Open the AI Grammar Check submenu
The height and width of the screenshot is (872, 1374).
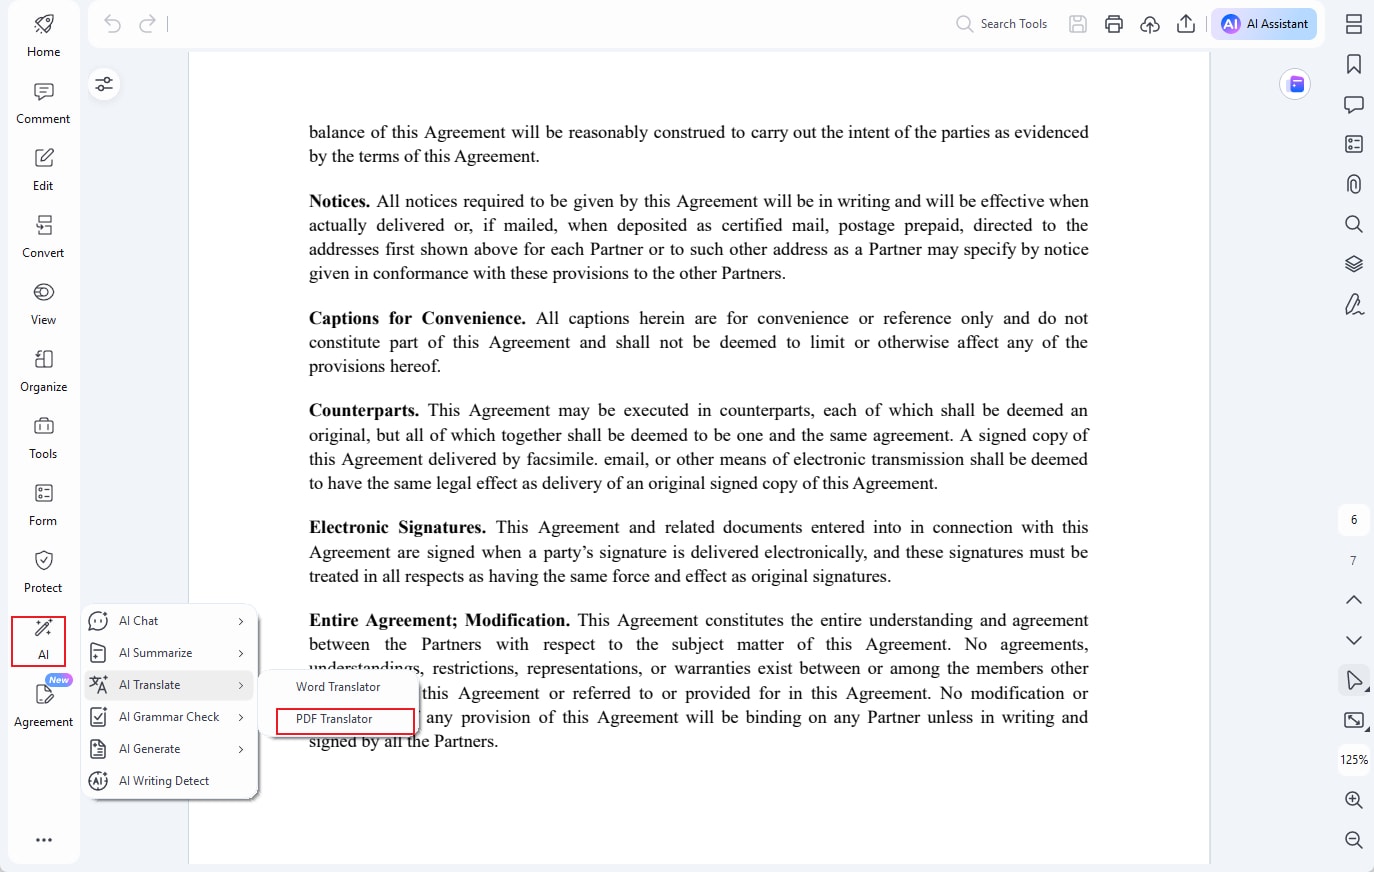point(168,717)
